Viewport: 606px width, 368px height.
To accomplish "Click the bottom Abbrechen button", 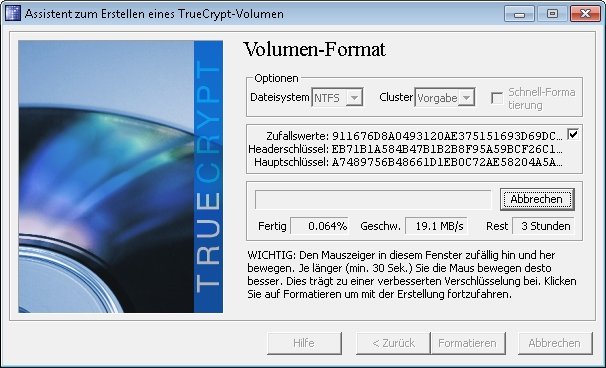I will 555,343.
